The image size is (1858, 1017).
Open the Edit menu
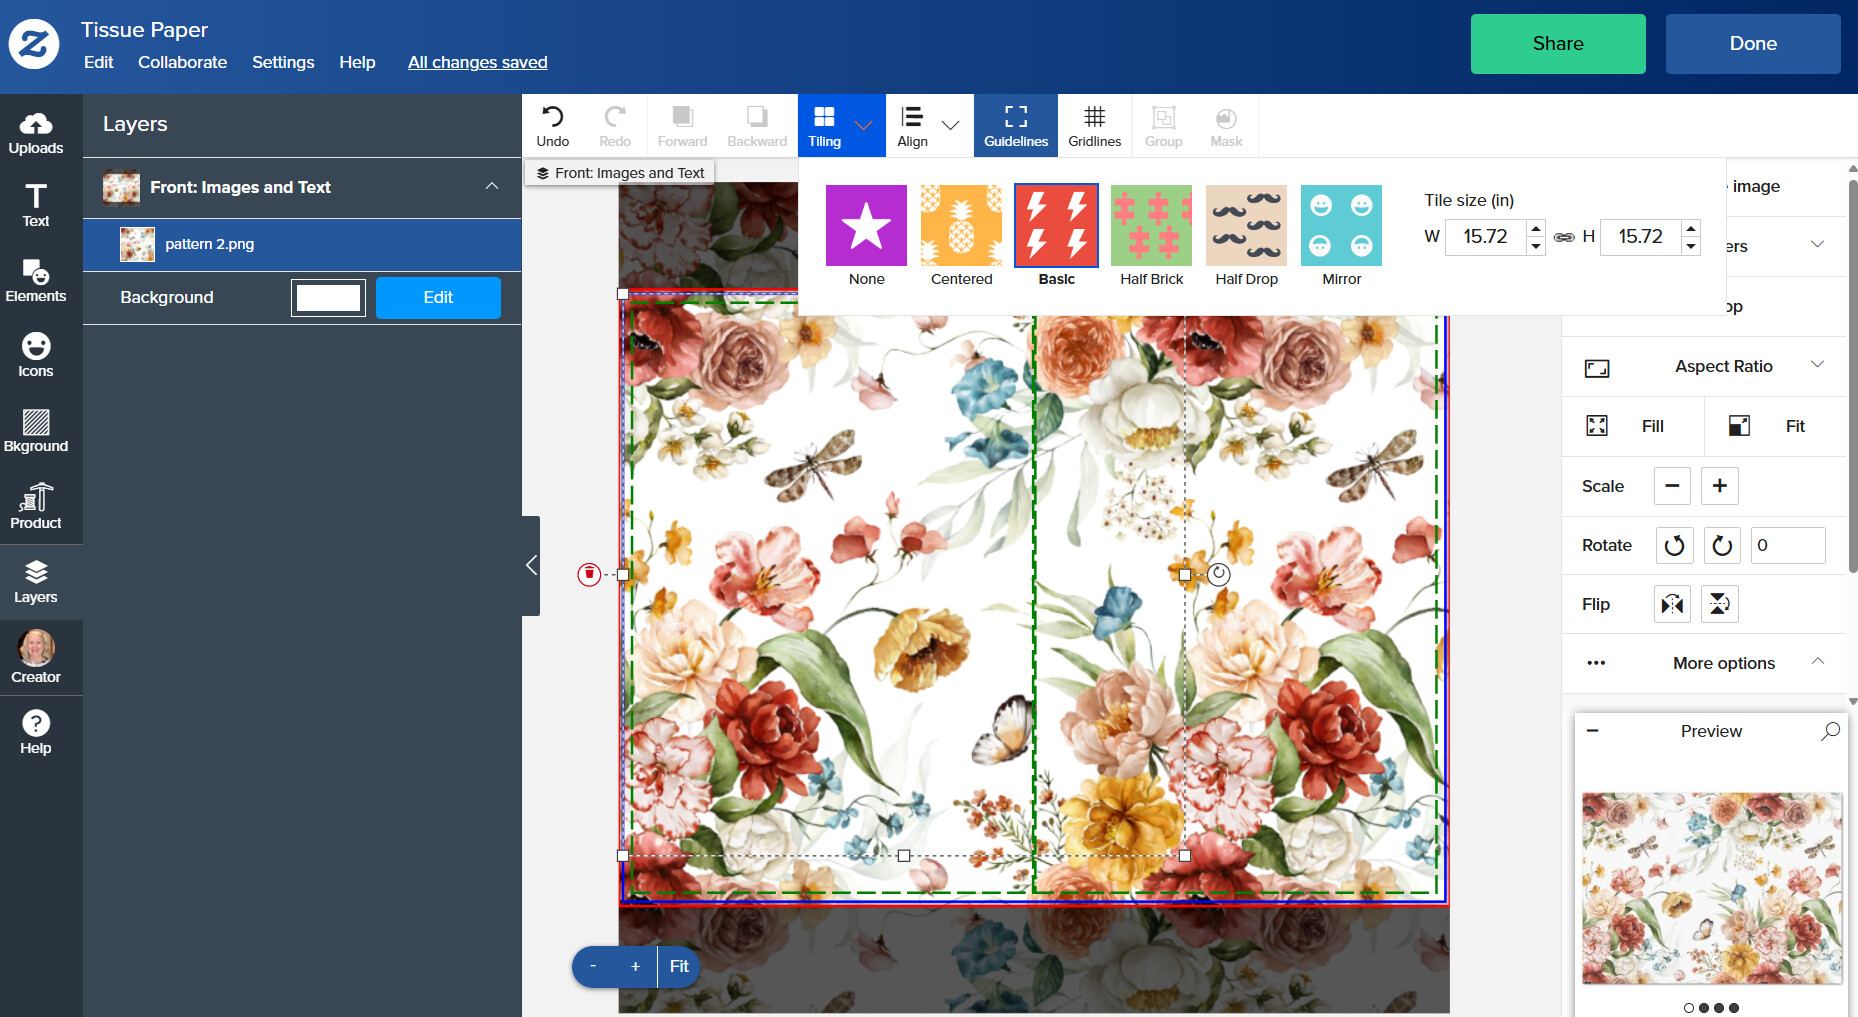[x=99, y=62]
